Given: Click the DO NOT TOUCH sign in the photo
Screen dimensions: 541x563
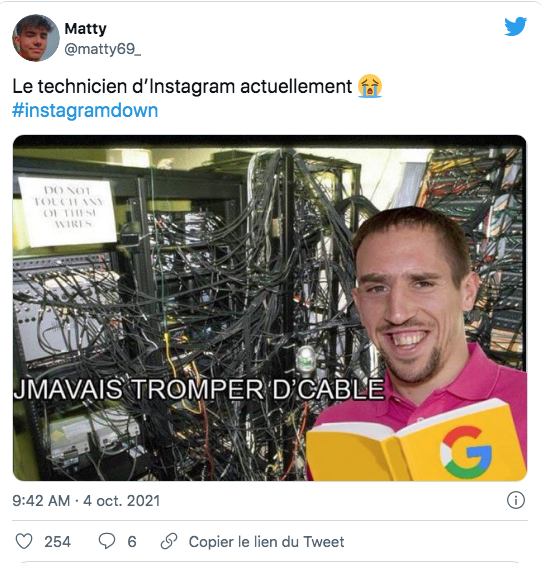Looking at the screenshot, I should 68,210.
